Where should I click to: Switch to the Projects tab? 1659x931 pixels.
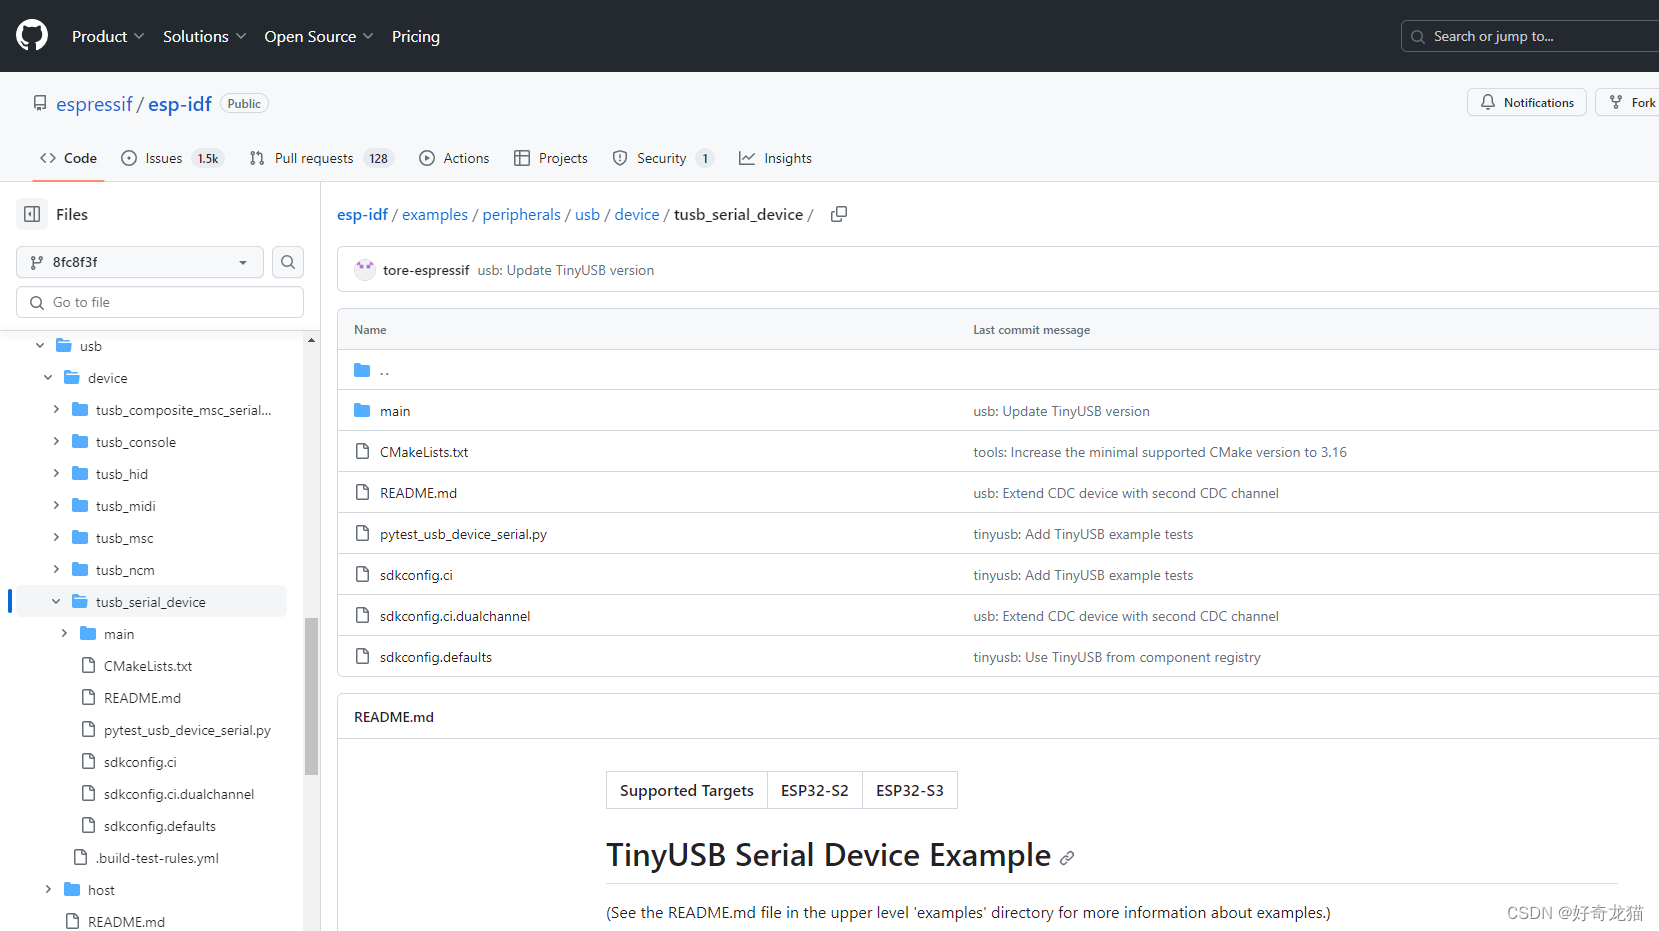[x=551, y=158]
